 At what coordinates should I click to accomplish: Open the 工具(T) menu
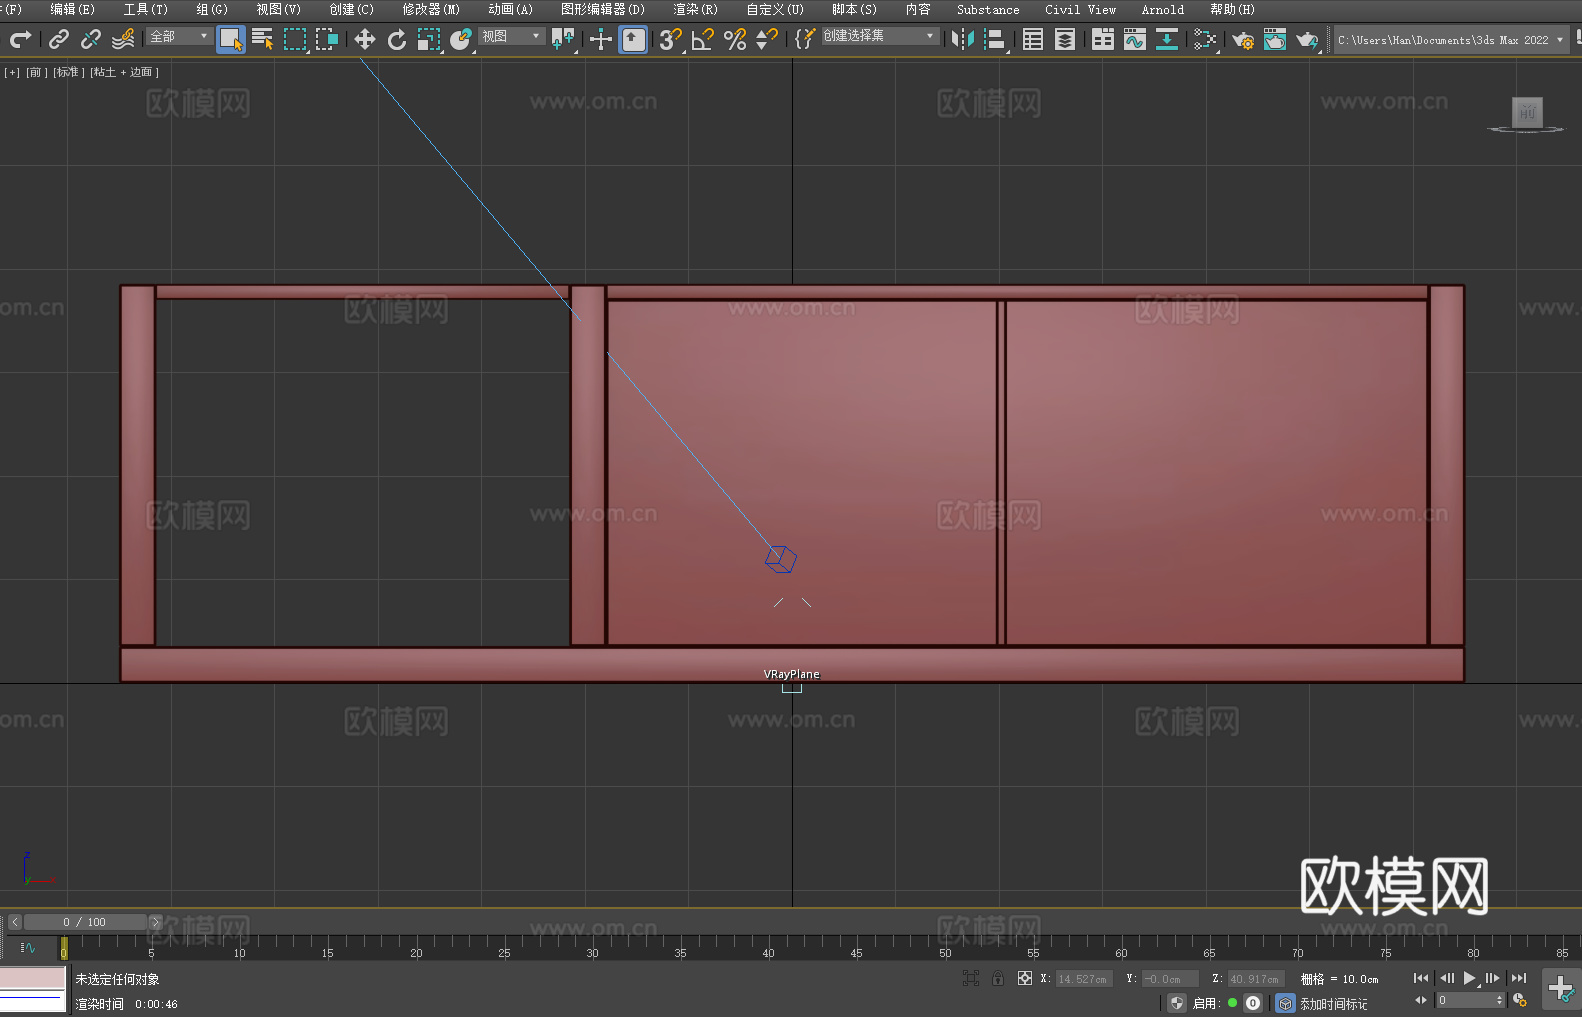[x=146, y=9]
